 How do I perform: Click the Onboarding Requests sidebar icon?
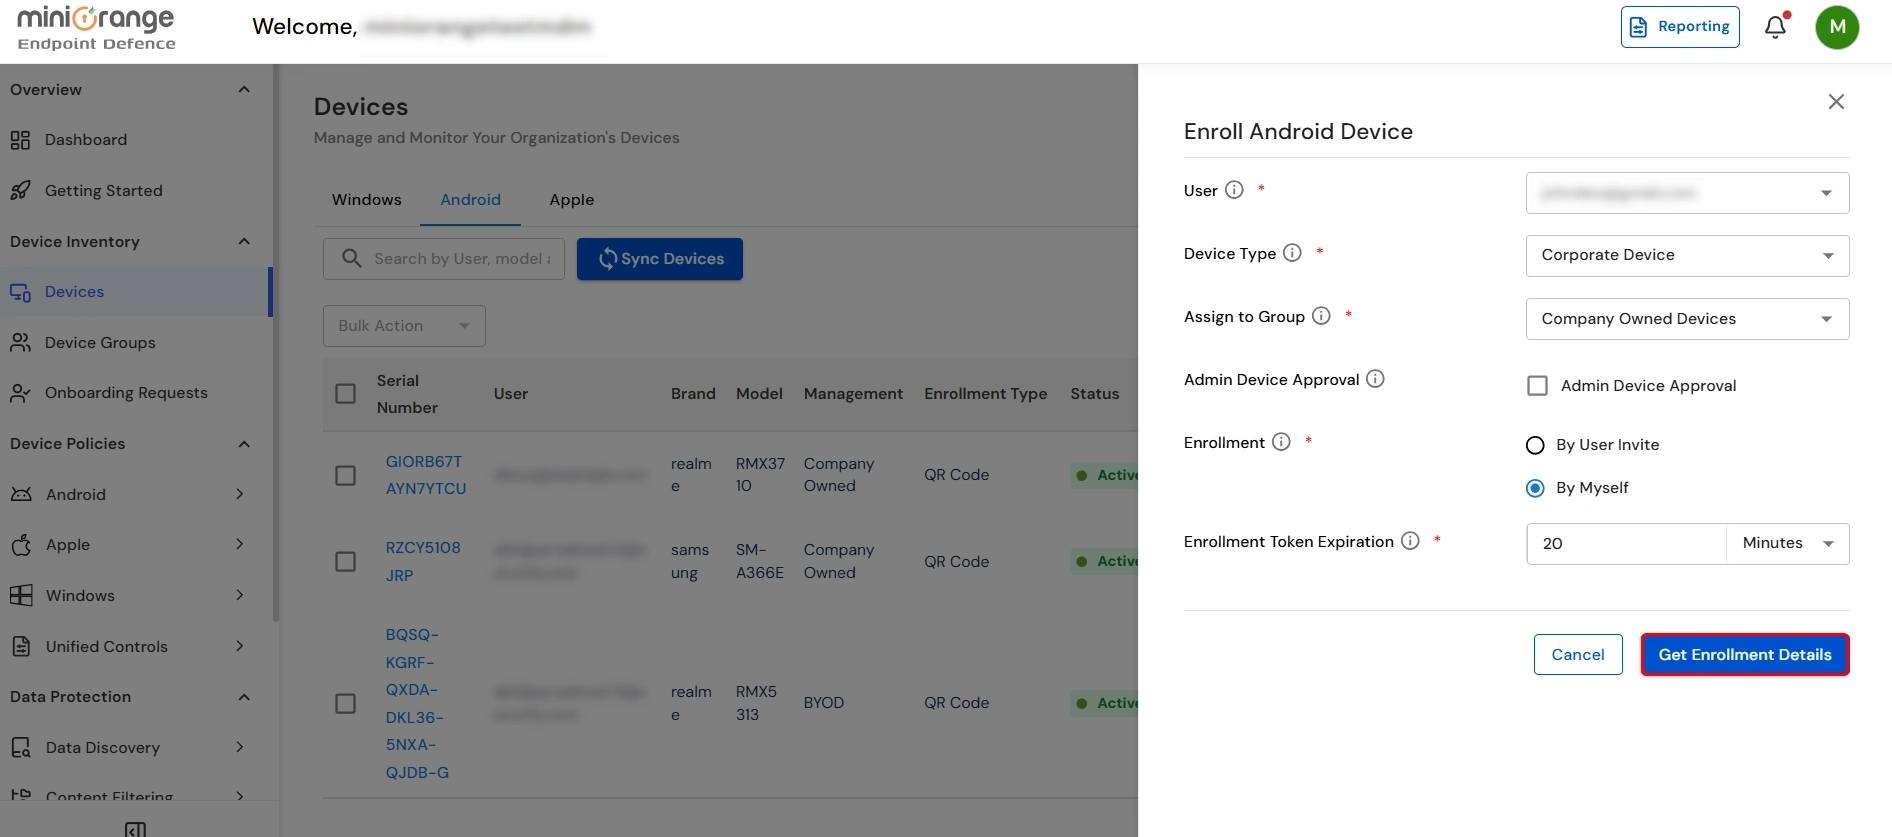20,393
